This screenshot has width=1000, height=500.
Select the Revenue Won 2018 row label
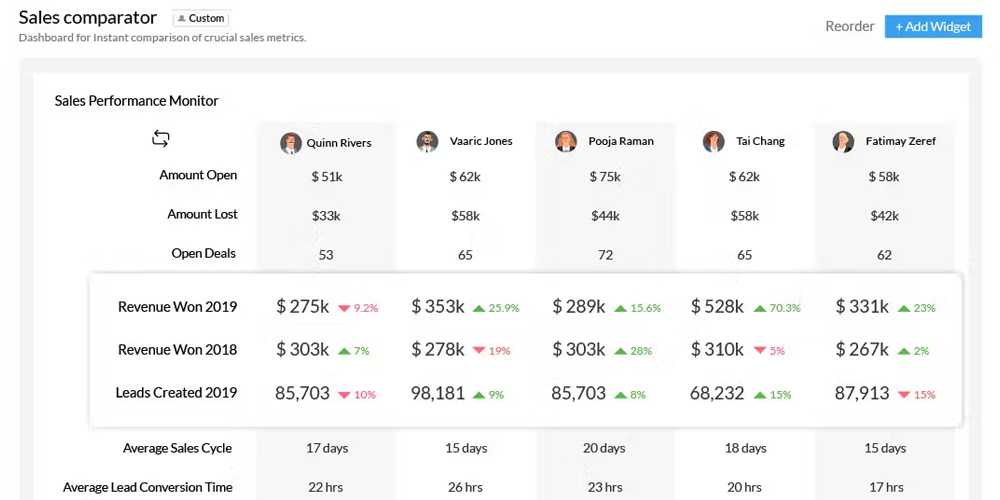click(x=177, y=350)
